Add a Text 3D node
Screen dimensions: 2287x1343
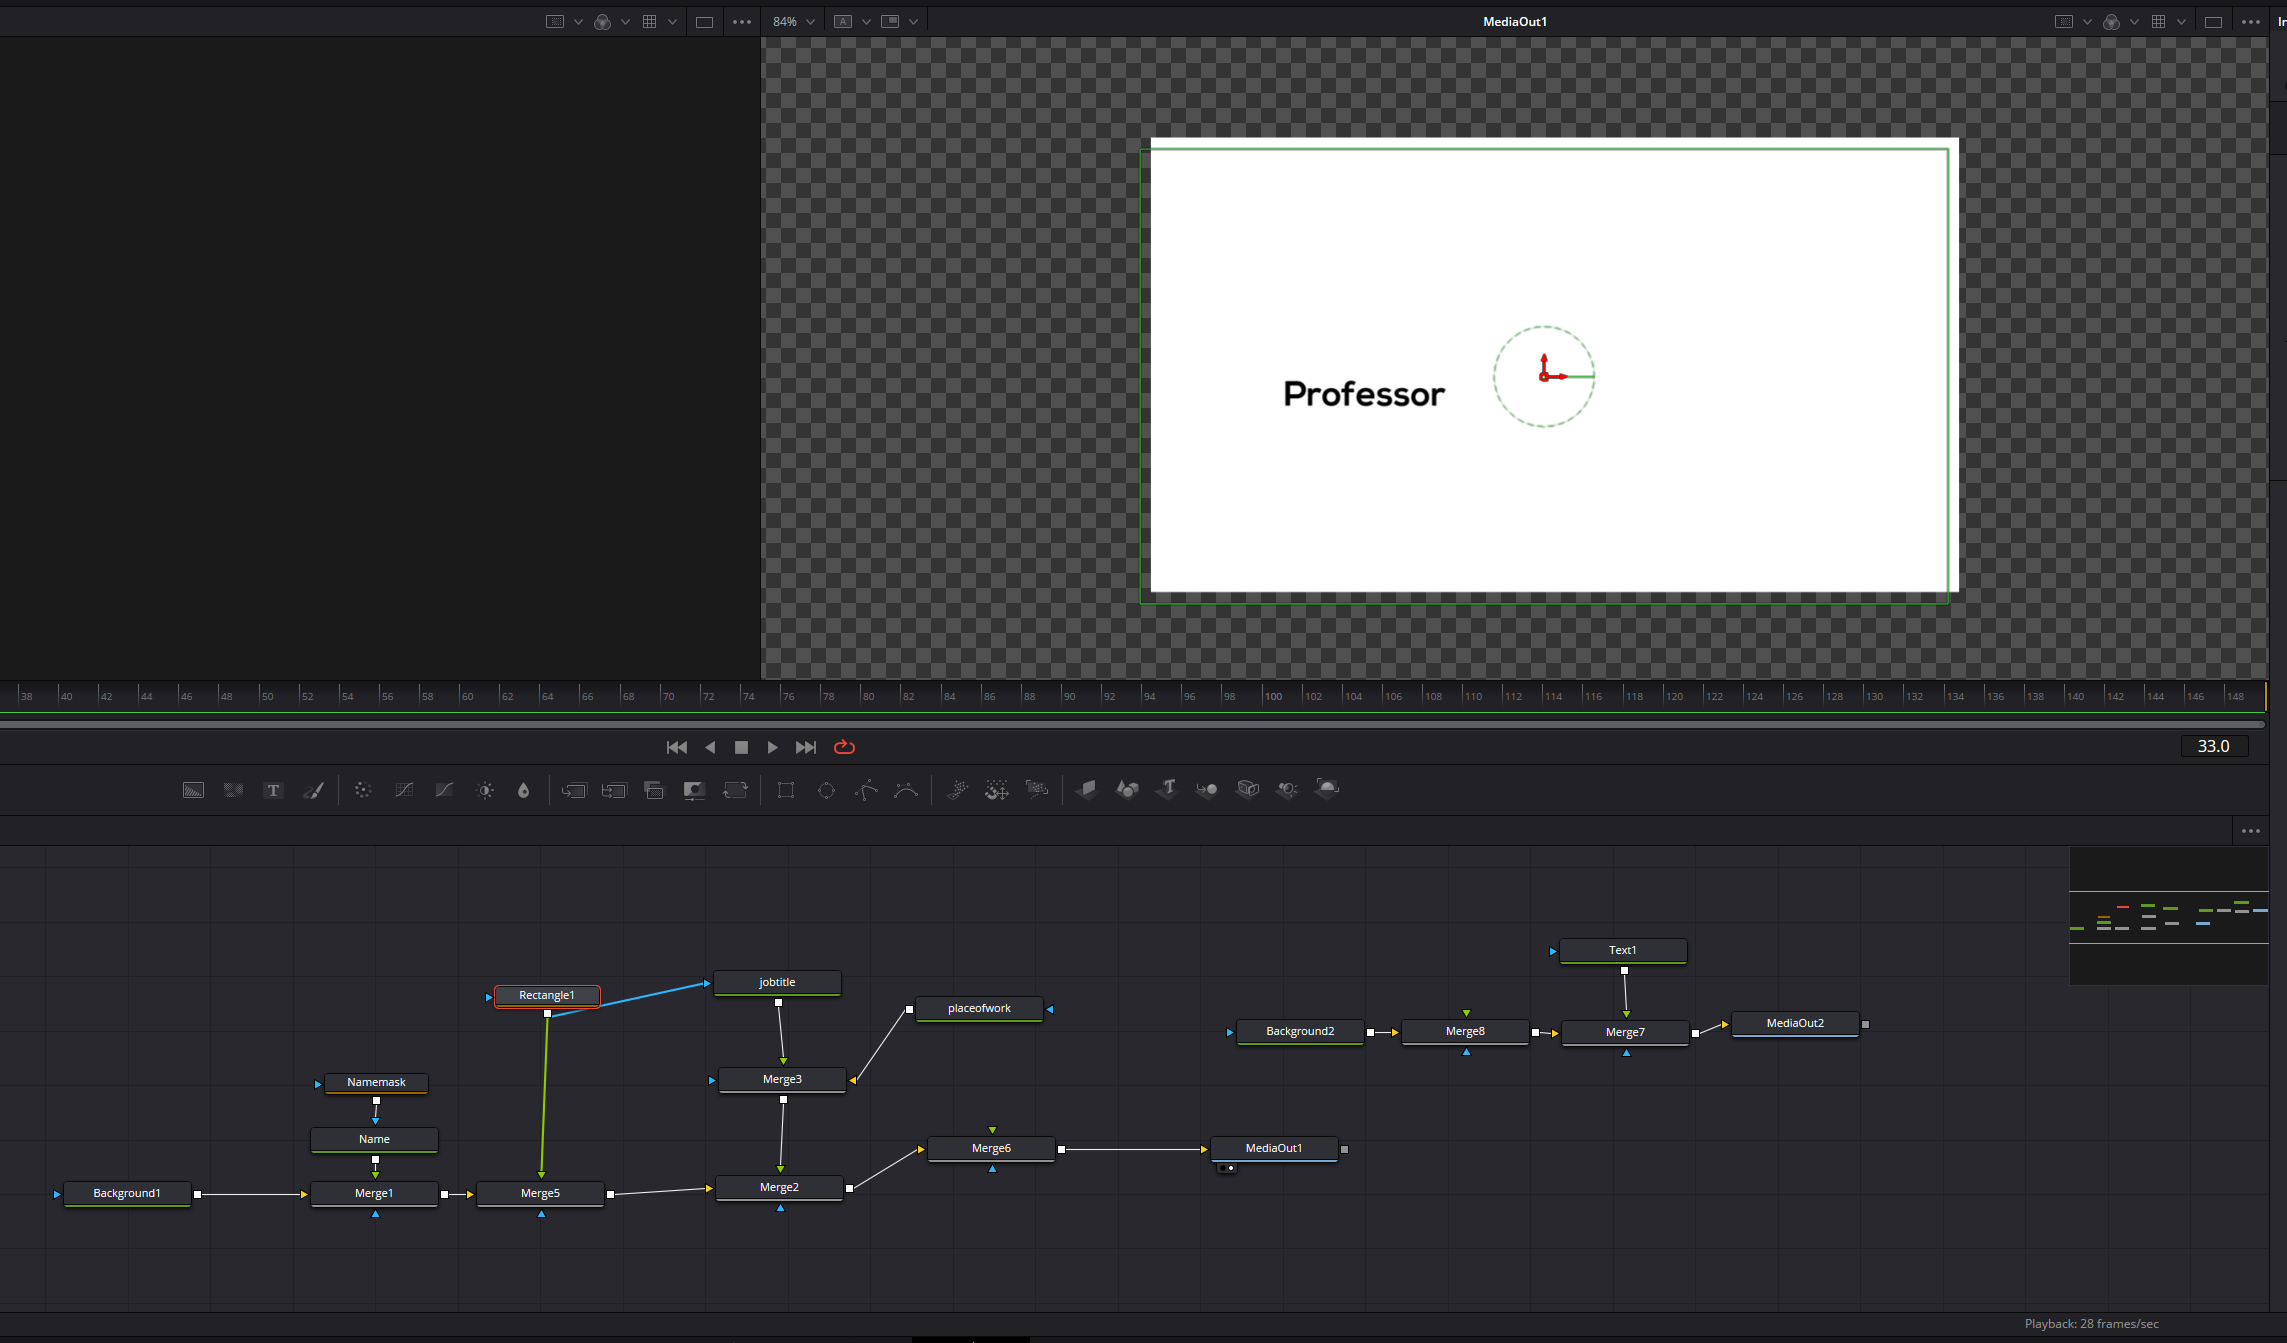click(x=1167, y=789)
